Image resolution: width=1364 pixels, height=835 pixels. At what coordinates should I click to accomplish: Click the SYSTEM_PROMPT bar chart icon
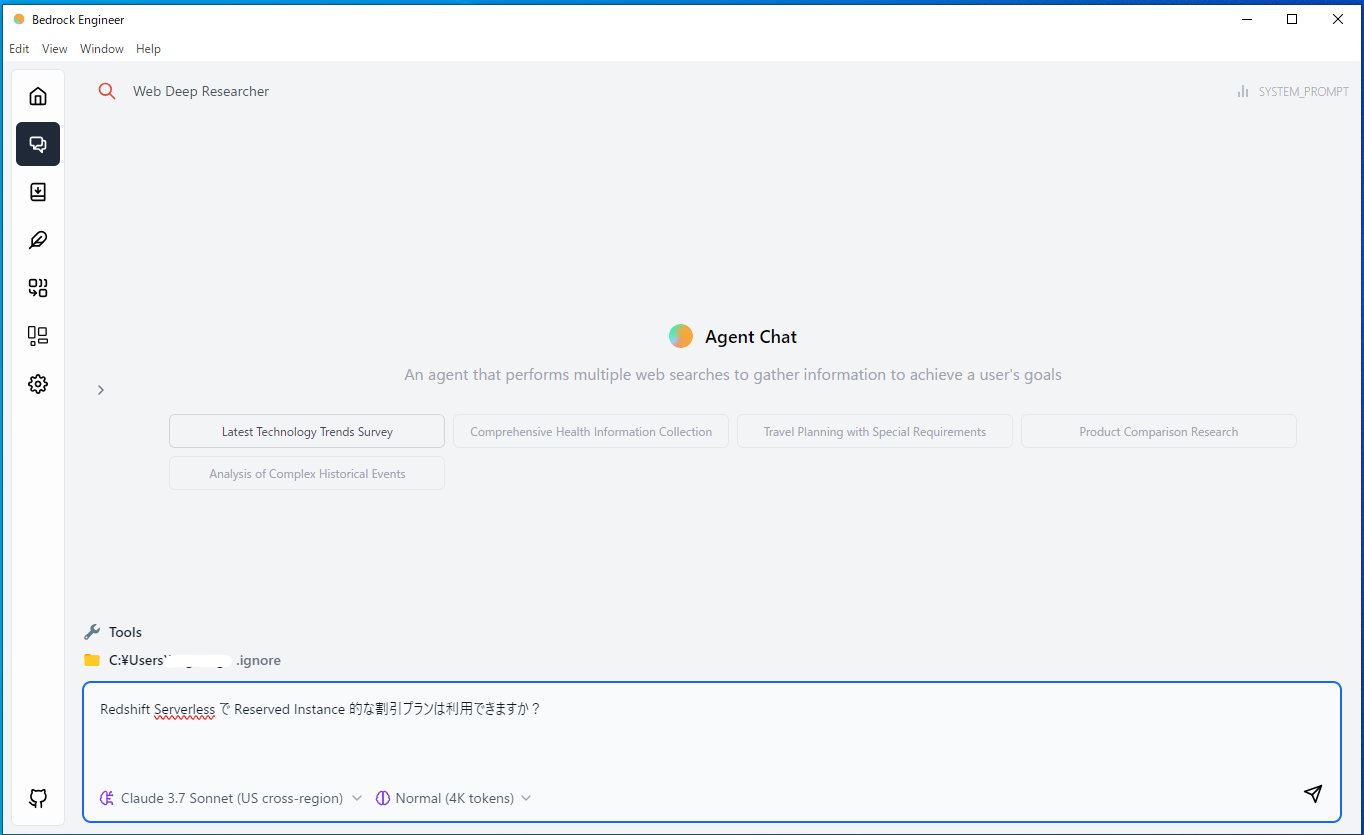(1243, 91)
